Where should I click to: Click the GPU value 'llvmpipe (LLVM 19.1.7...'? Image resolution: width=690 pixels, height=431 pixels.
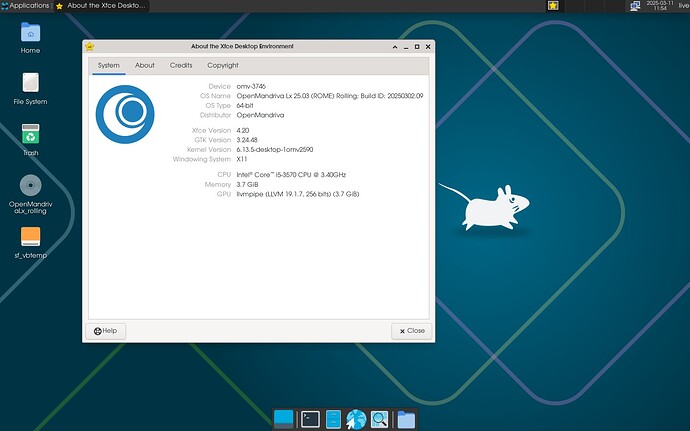298,194
